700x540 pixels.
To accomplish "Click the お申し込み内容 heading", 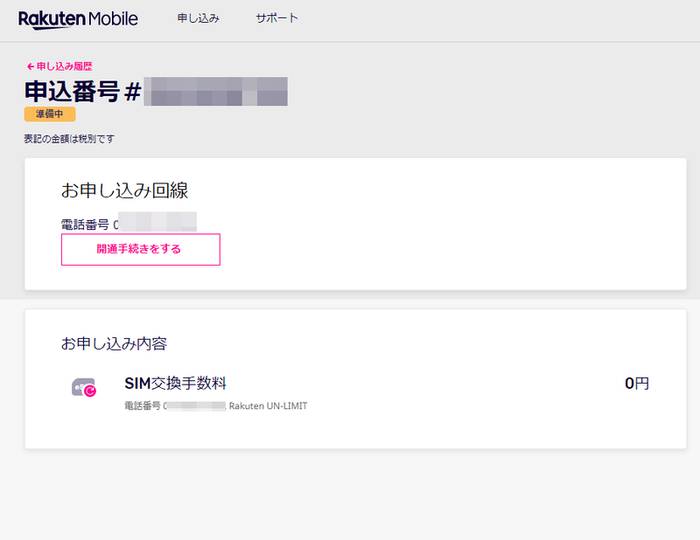I will (x=114, y=344).
